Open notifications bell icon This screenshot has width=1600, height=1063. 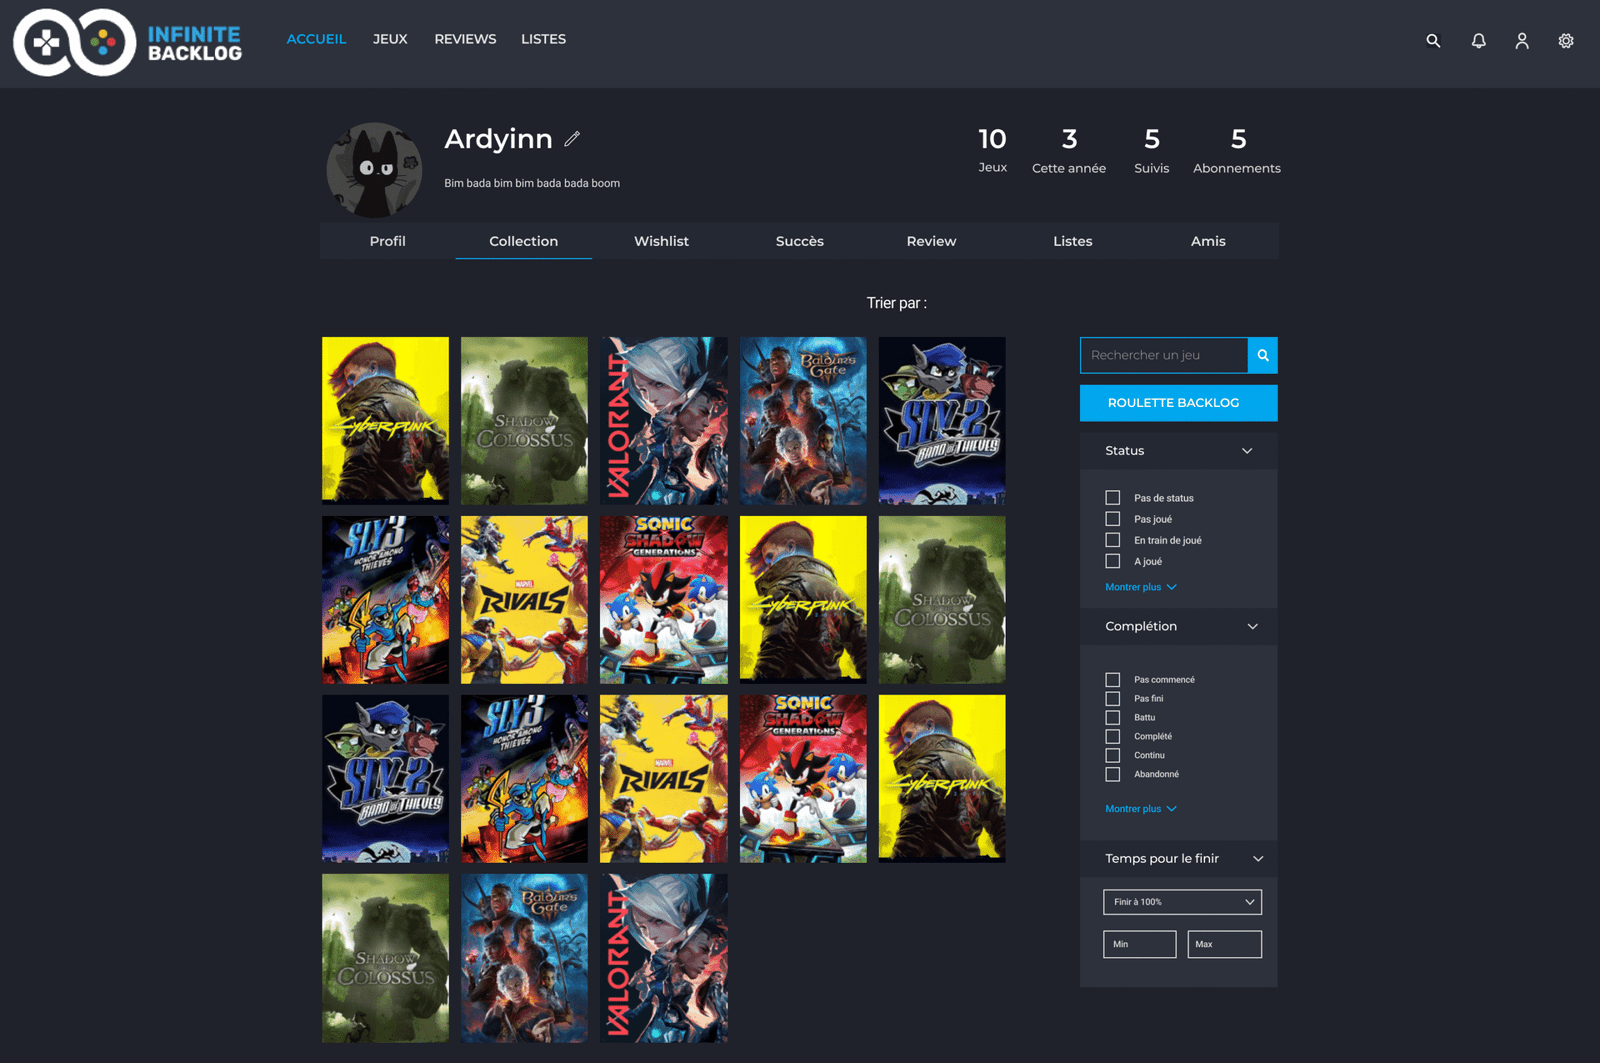(1478, 41)
